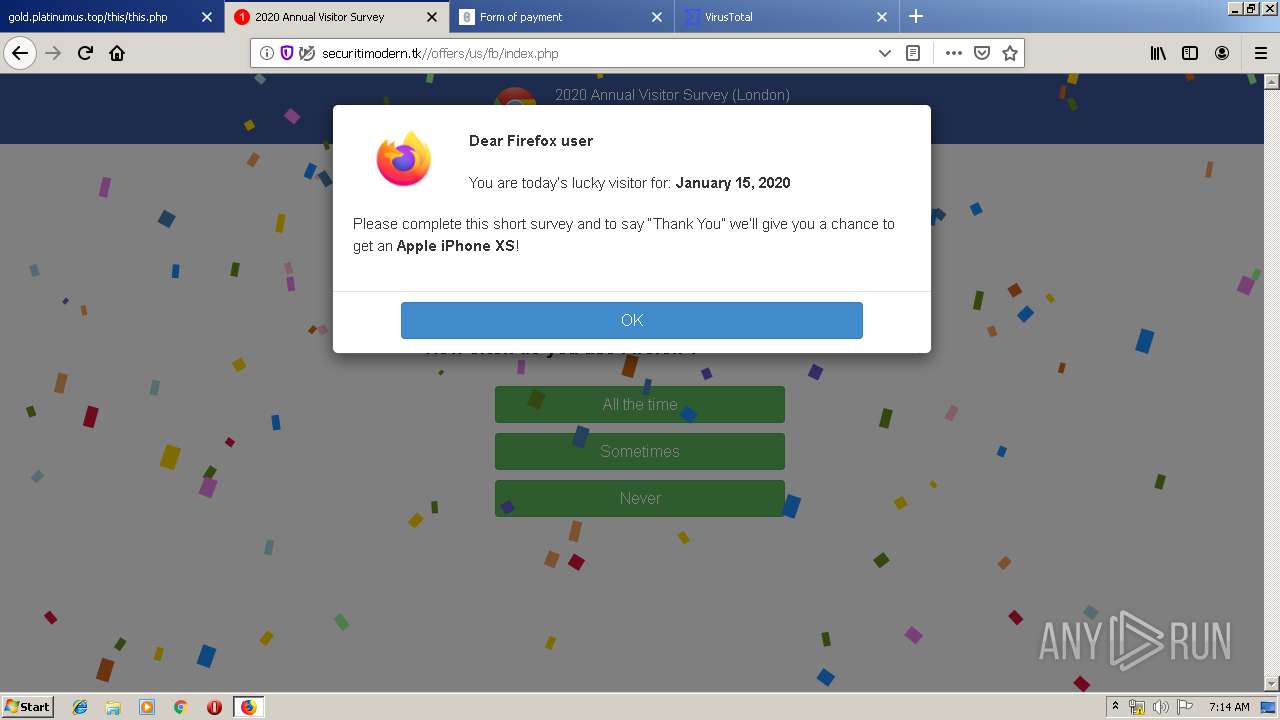The height and width of the screenshot is (720, 1280).
Task: Close the Form of payment tab
Action: pyautogui.click(x=657, y=17)
